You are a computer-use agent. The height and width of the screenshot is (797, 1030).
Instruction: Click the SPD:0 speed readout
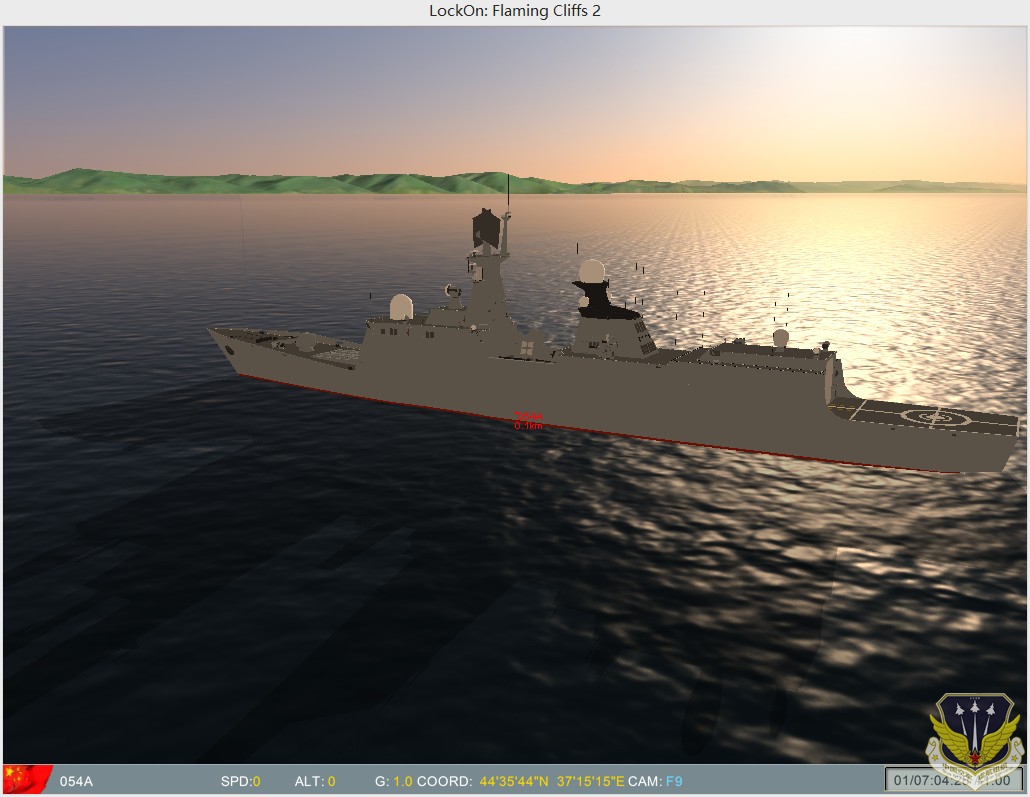(240, 781)
